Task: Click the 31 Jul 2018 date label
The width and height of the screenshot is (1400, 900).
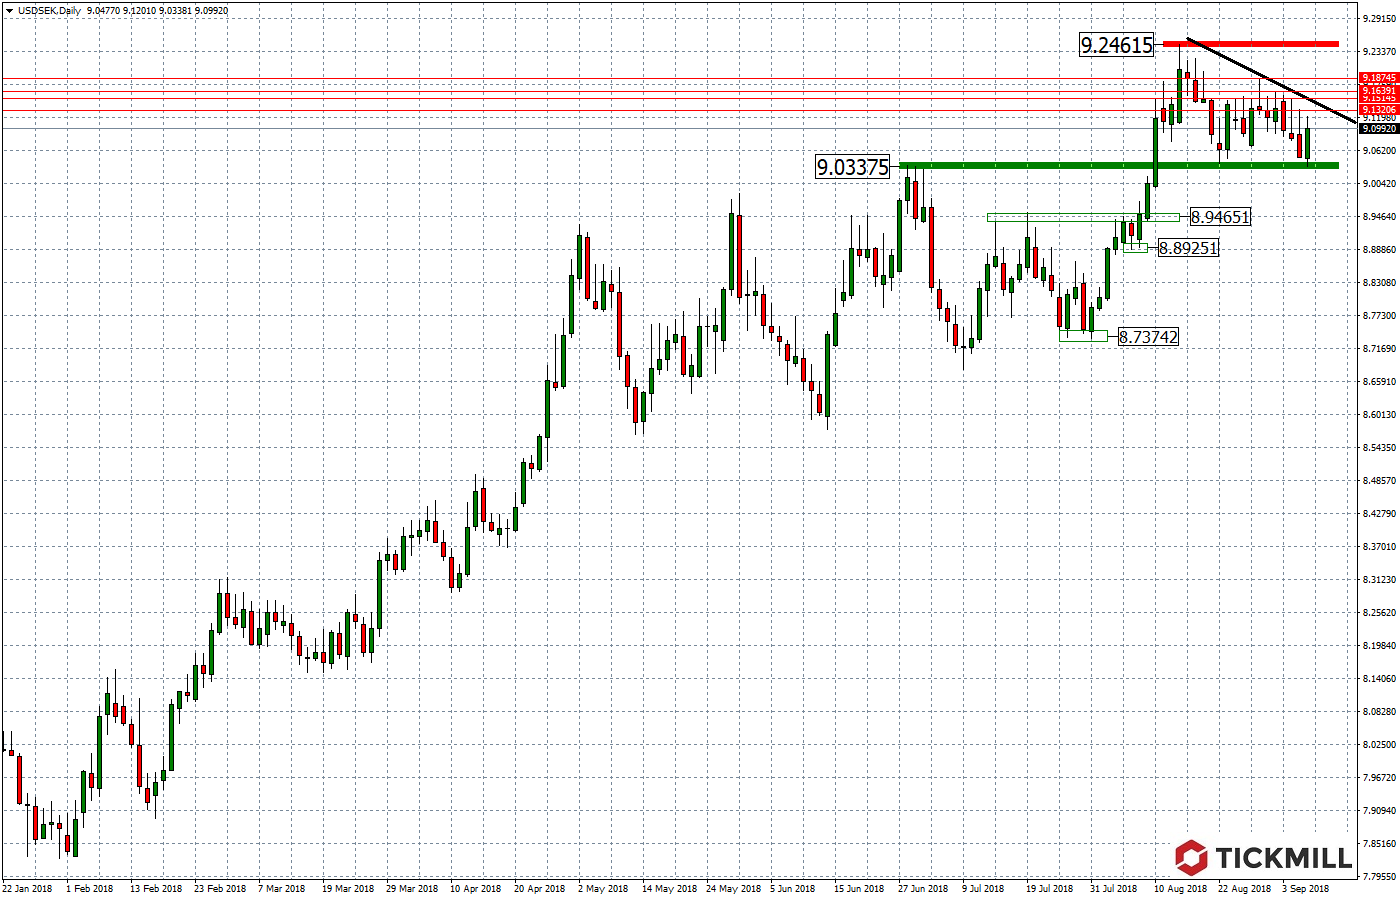Action: tap(1113, 888)
